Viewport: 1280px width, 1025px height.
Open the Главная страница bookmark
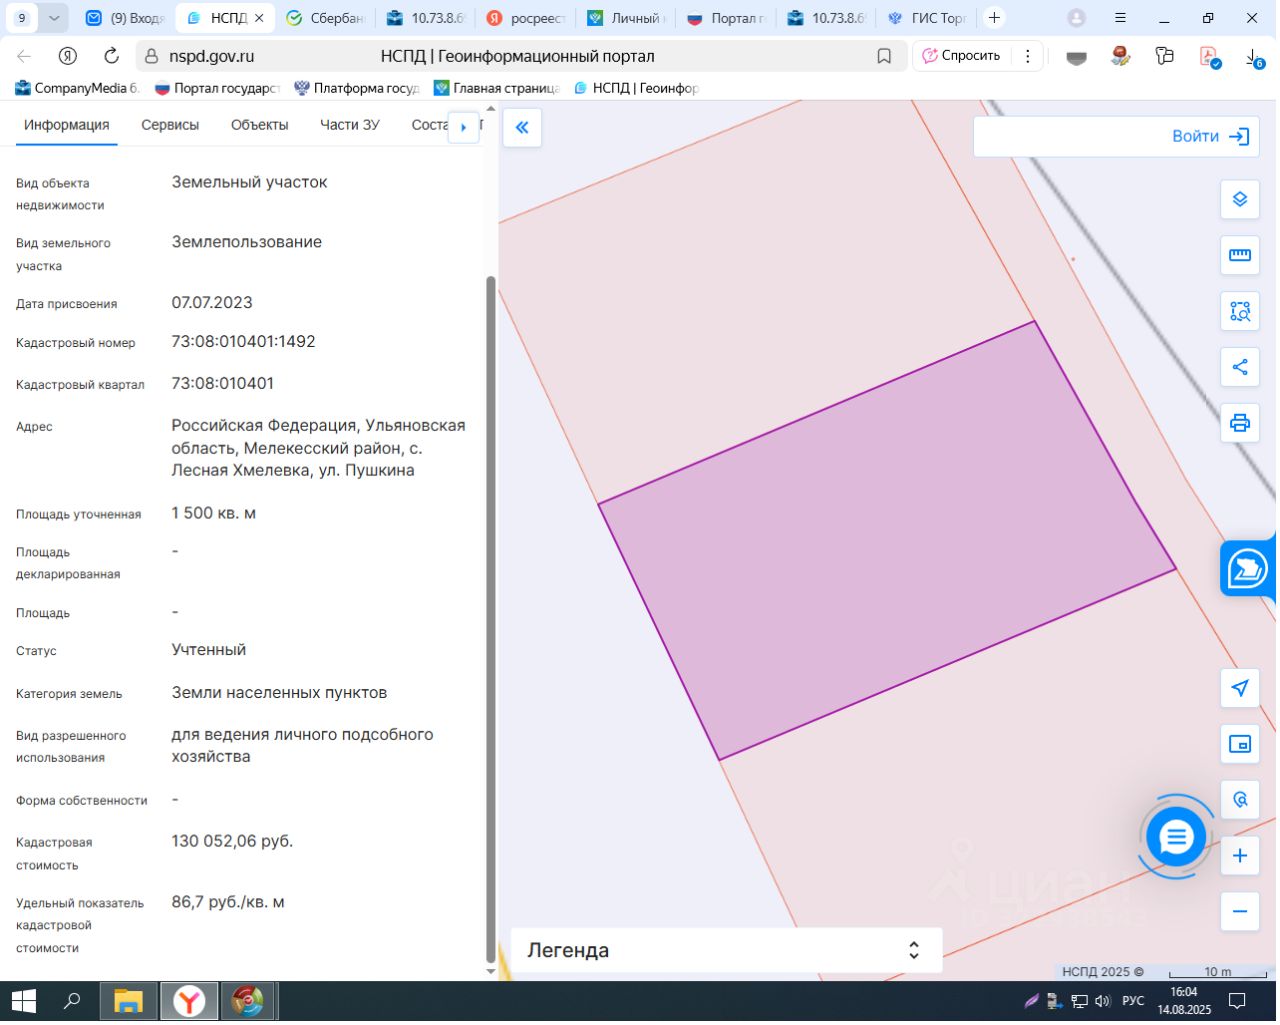point(497,88)
